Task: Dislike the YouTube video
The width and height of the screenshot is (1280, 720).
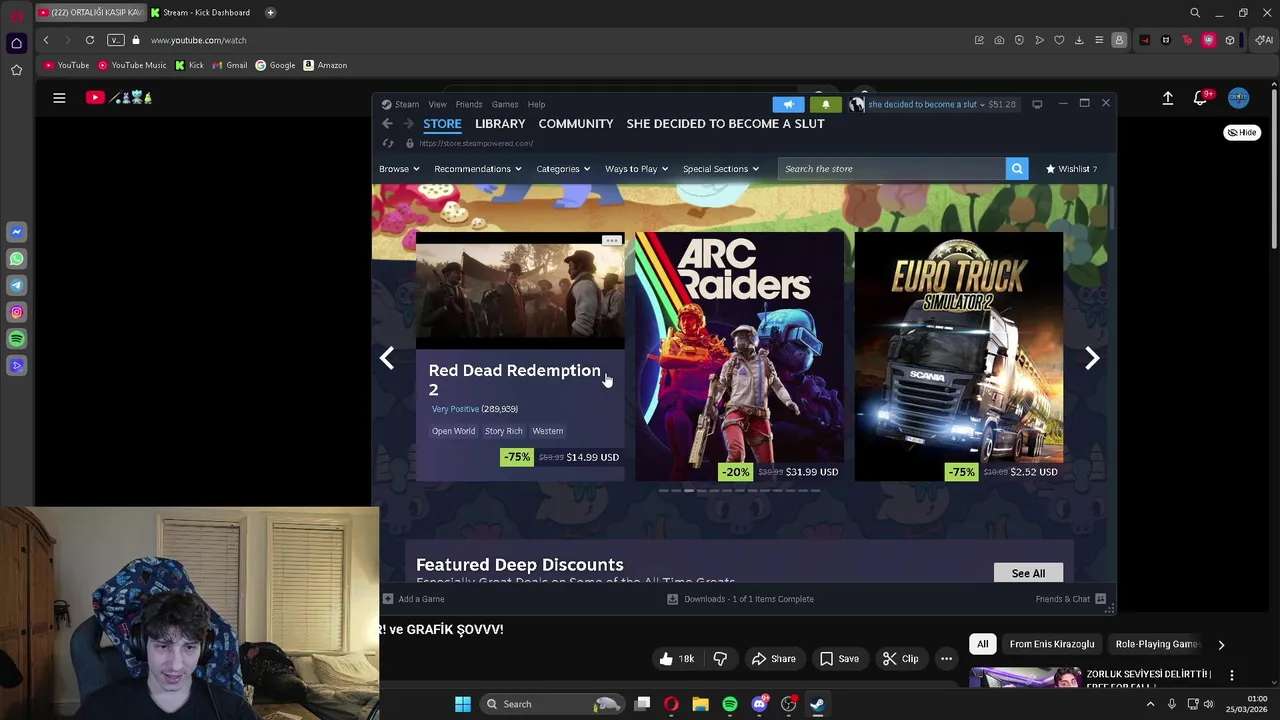Action: pyautogui.click(x=720, y=659)
